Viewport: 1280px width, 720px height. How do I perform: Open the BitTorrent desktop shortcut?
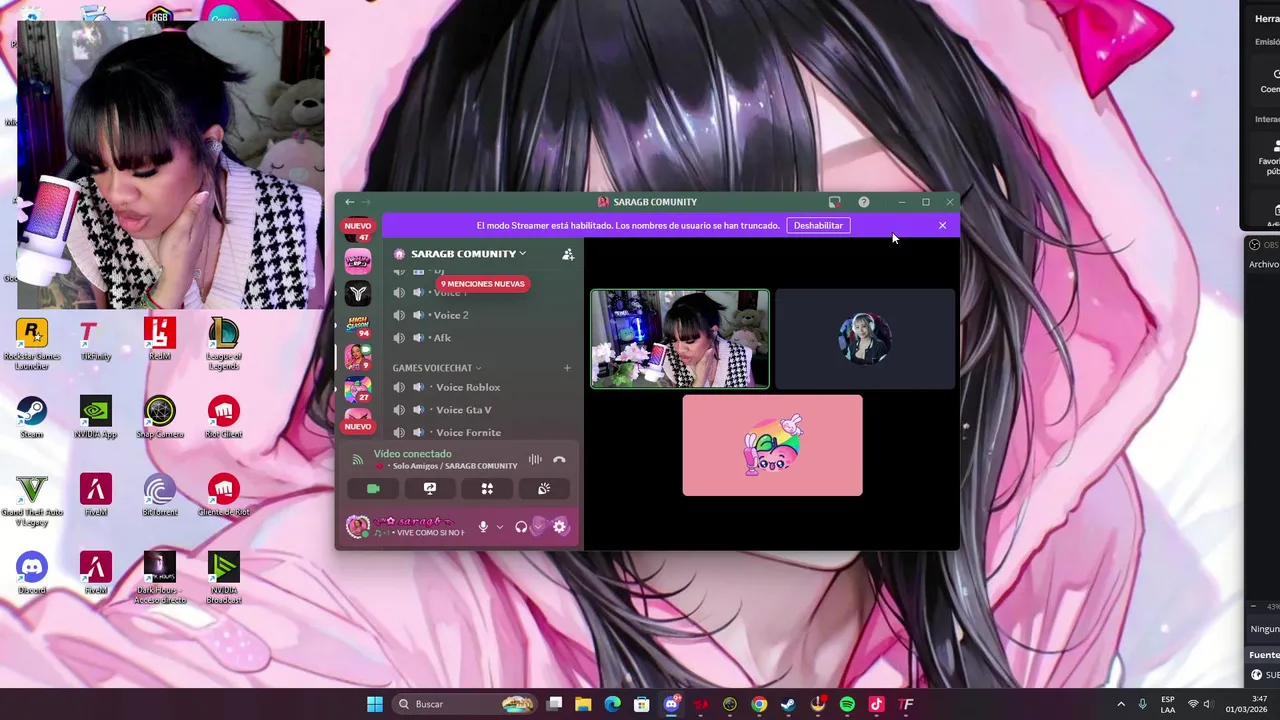tap(160, 496)
